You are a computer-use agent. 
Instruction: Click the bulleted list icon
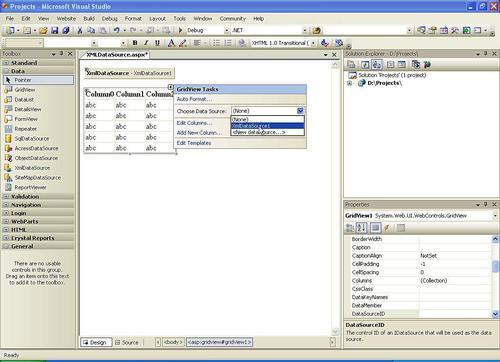click(x=216, y=43)
